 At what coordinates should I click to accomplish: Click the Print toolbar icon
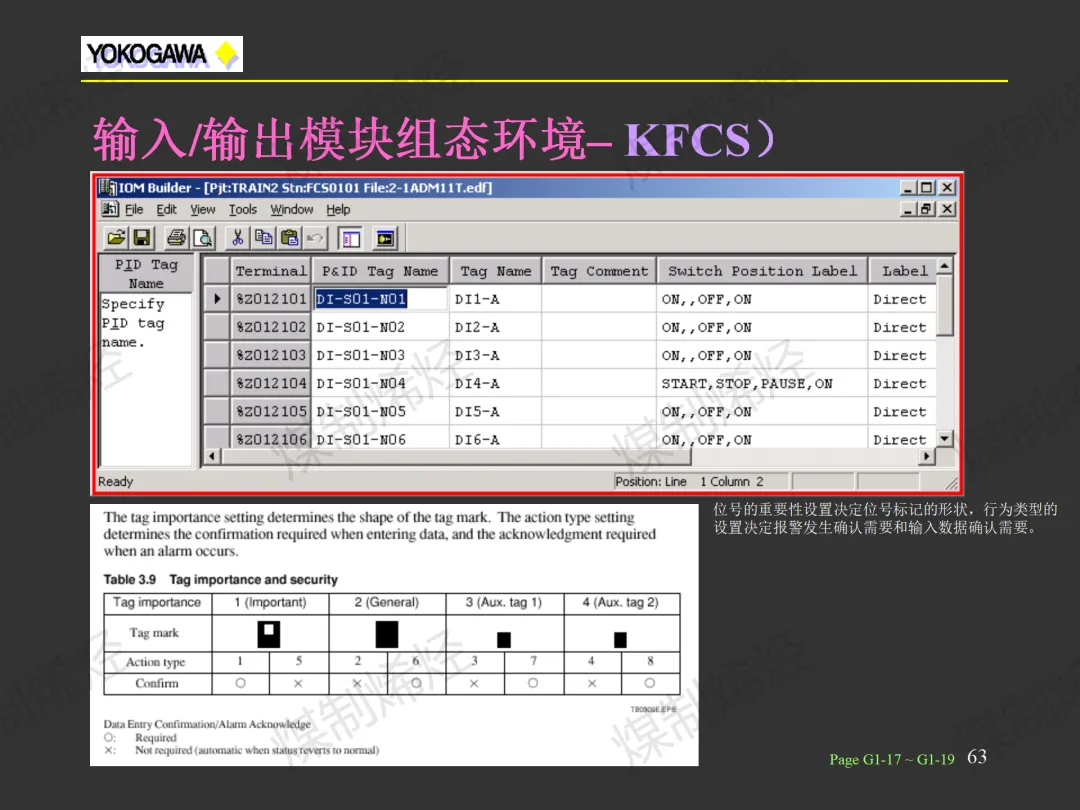coord(176,238)
